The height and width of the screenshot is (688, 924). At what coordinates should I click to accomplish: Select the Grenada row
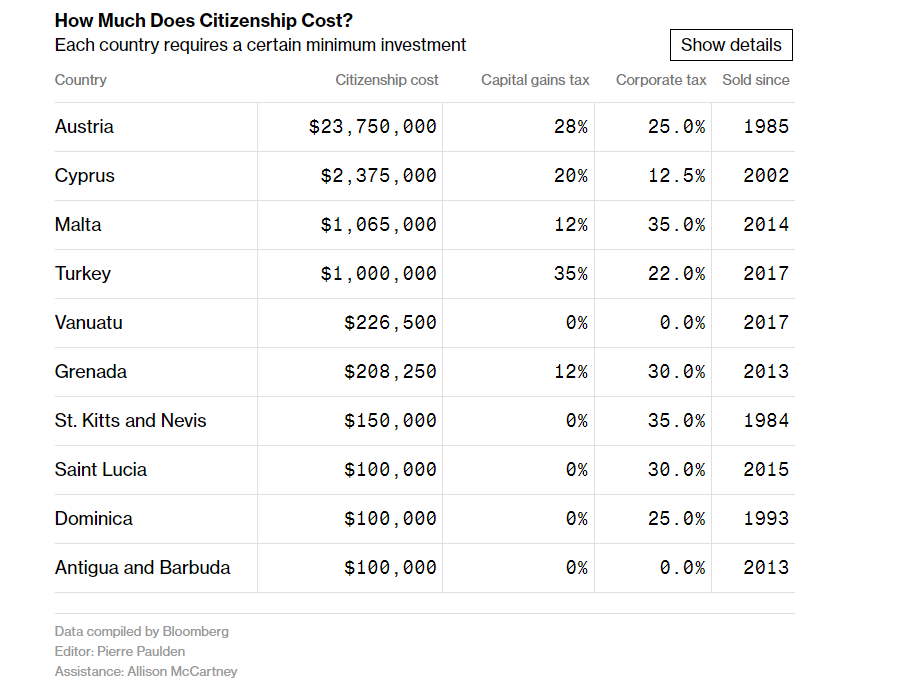(91, 372)
